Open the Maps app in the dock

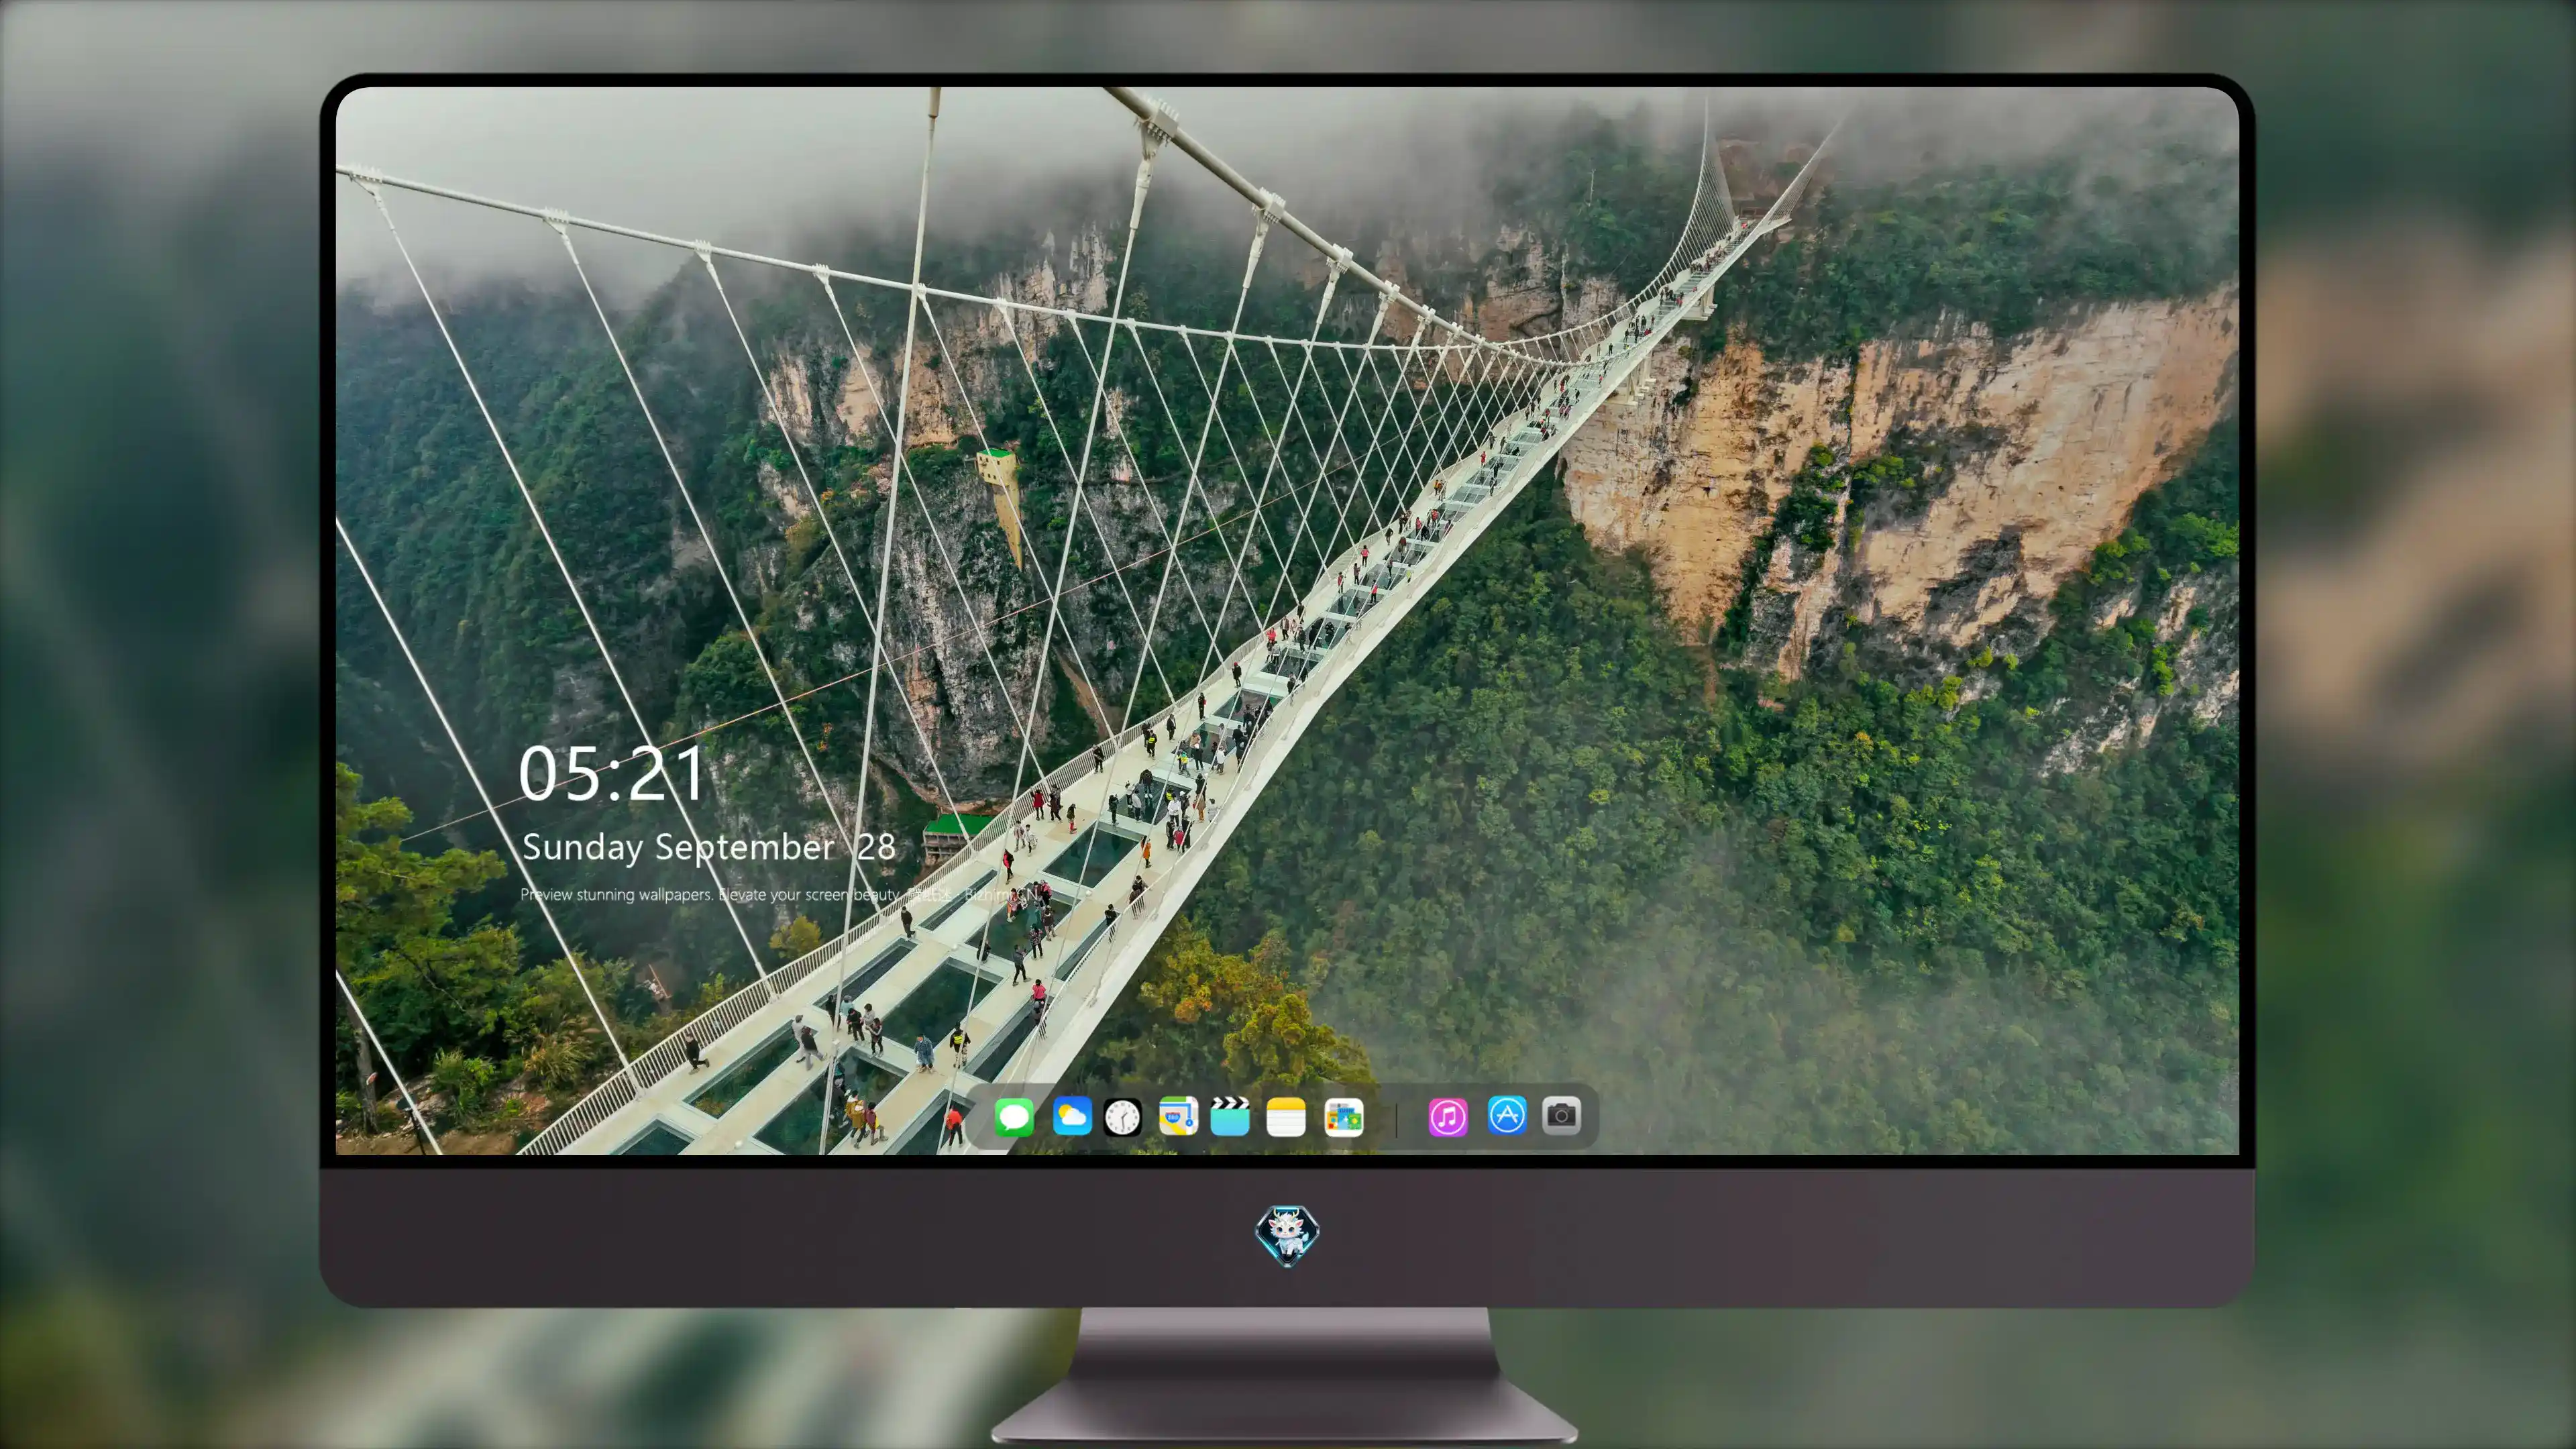coord(1178,1116)
